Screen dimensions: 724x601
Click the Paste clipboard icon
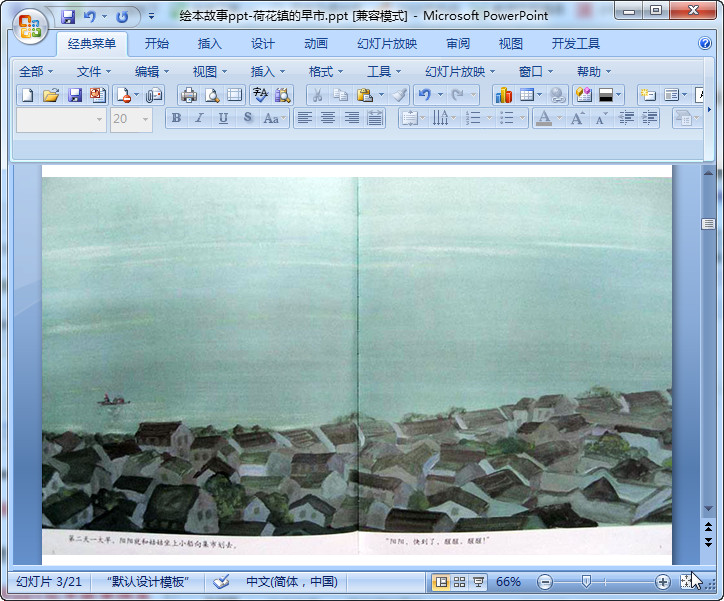coord(364,95)
